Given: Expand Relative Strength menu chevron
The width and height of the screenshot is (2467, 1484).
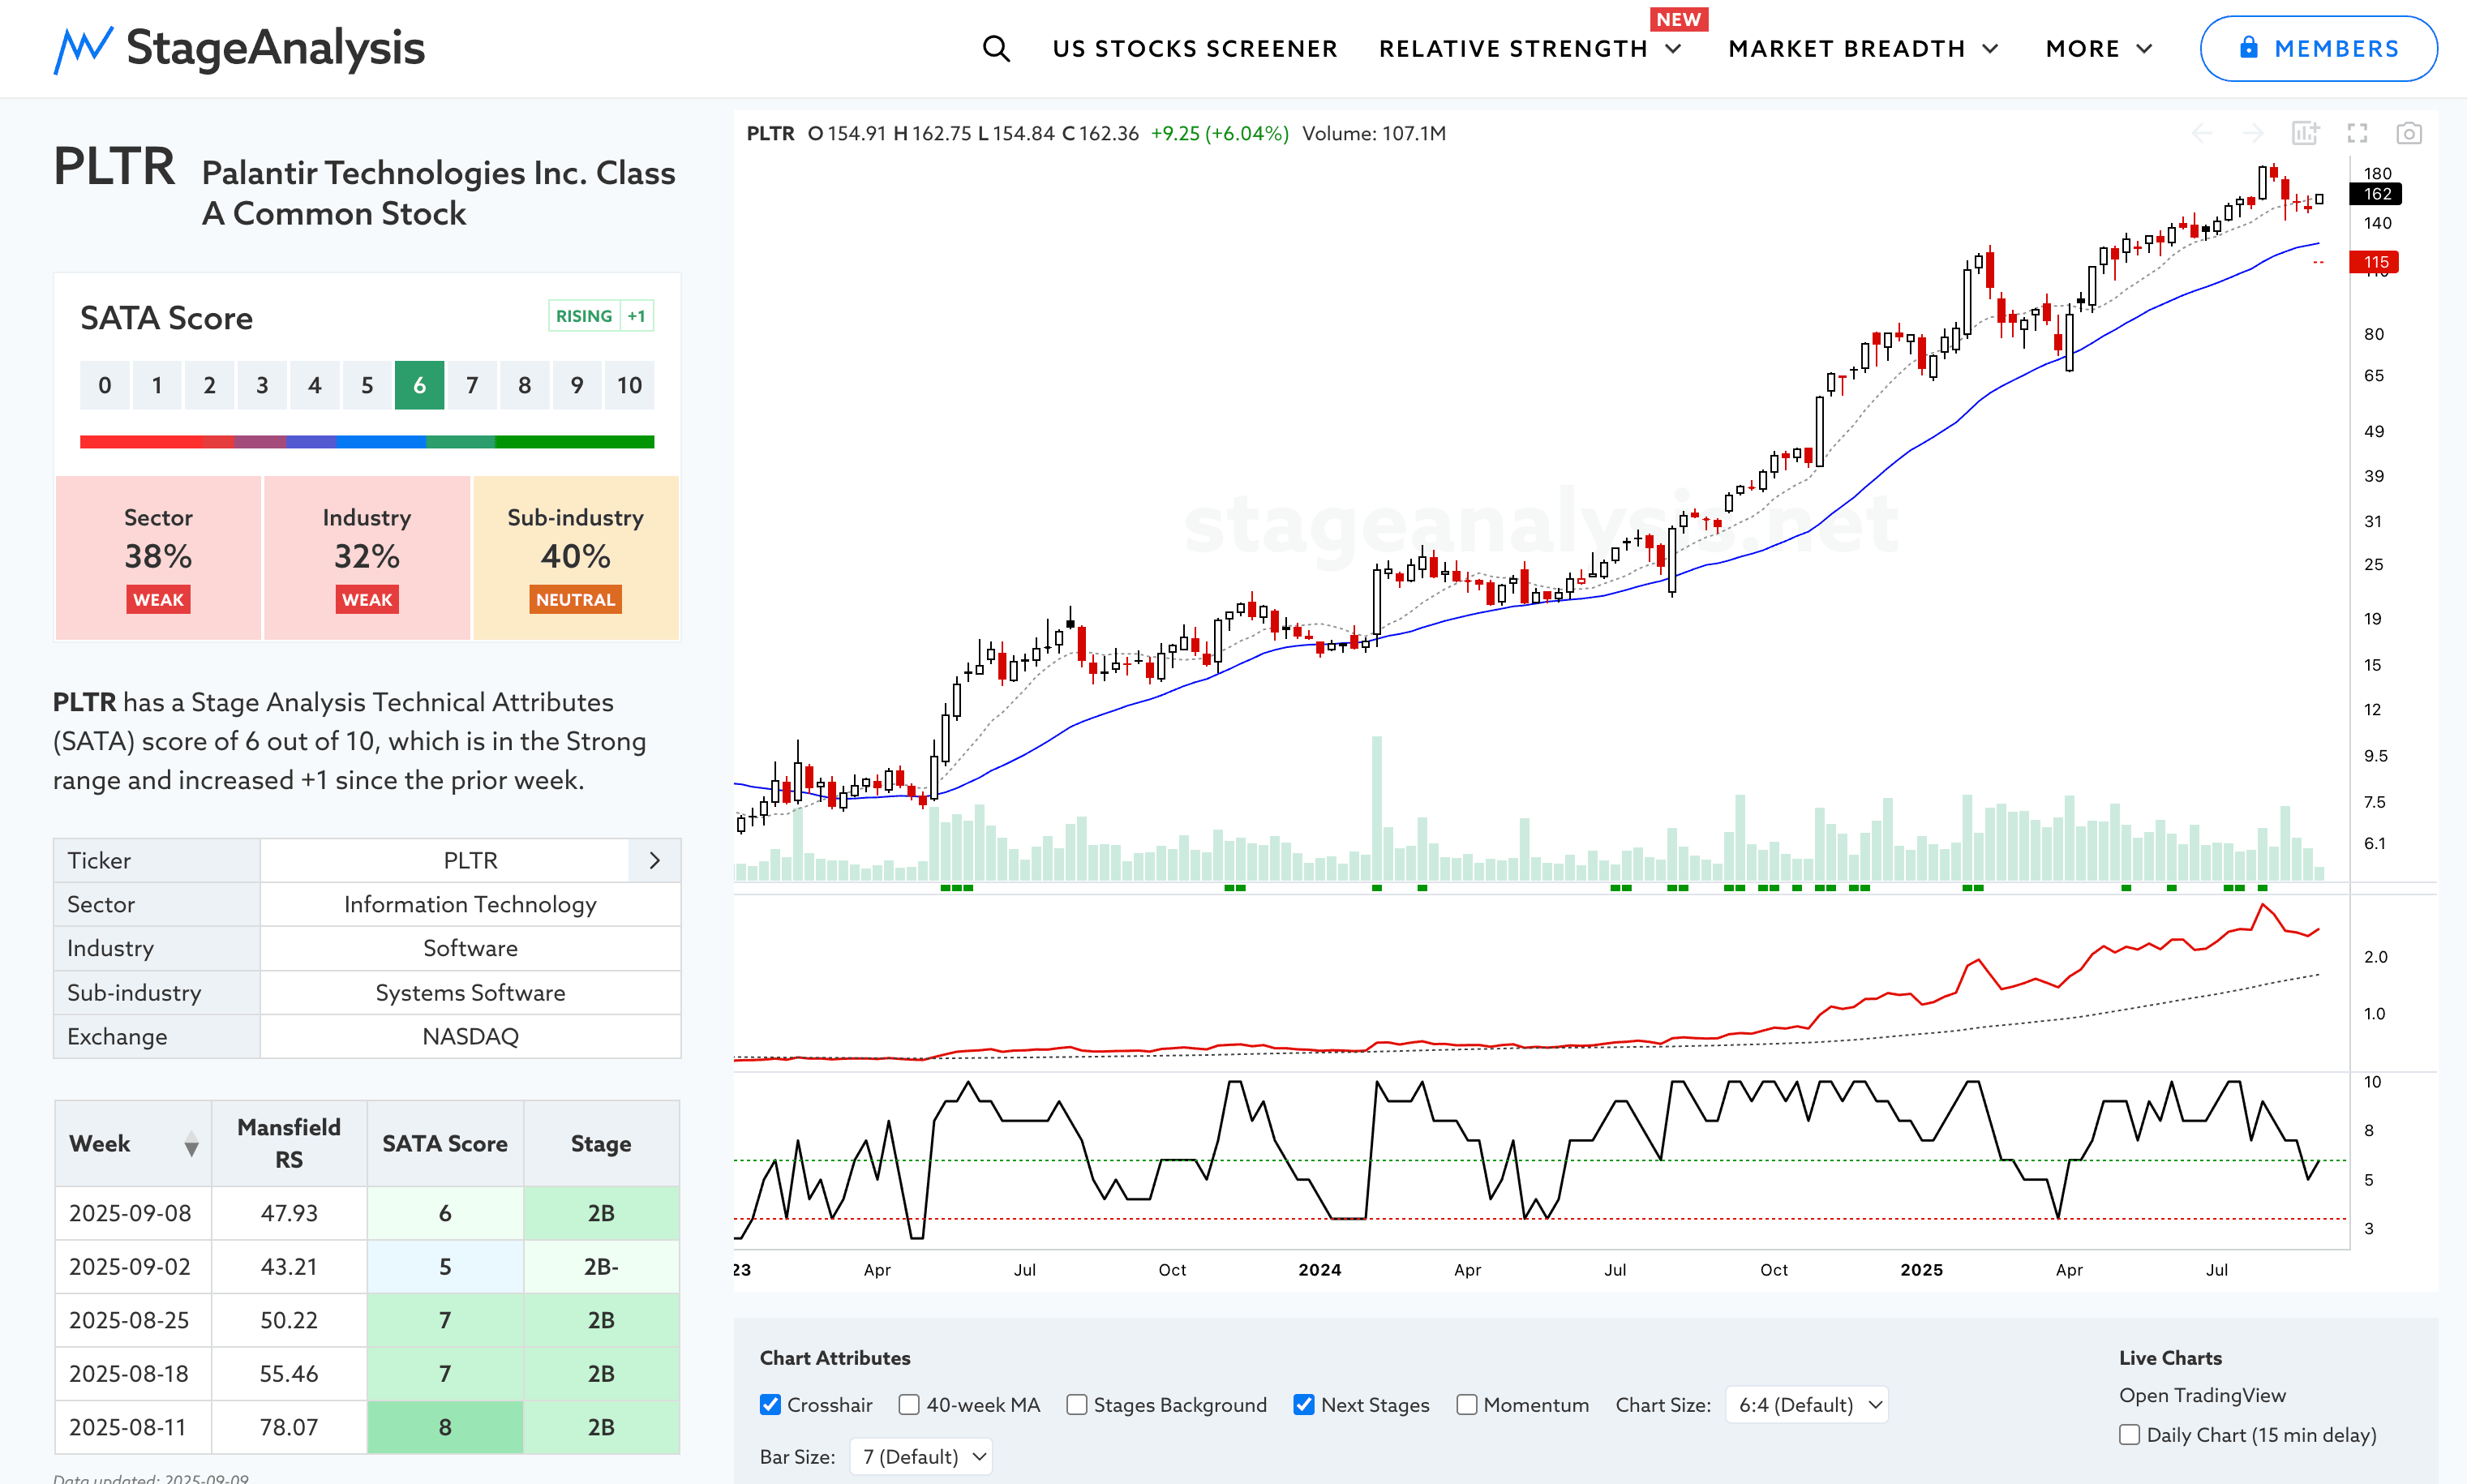Looking at the screenshot, I should click(x=1673, y=49).
